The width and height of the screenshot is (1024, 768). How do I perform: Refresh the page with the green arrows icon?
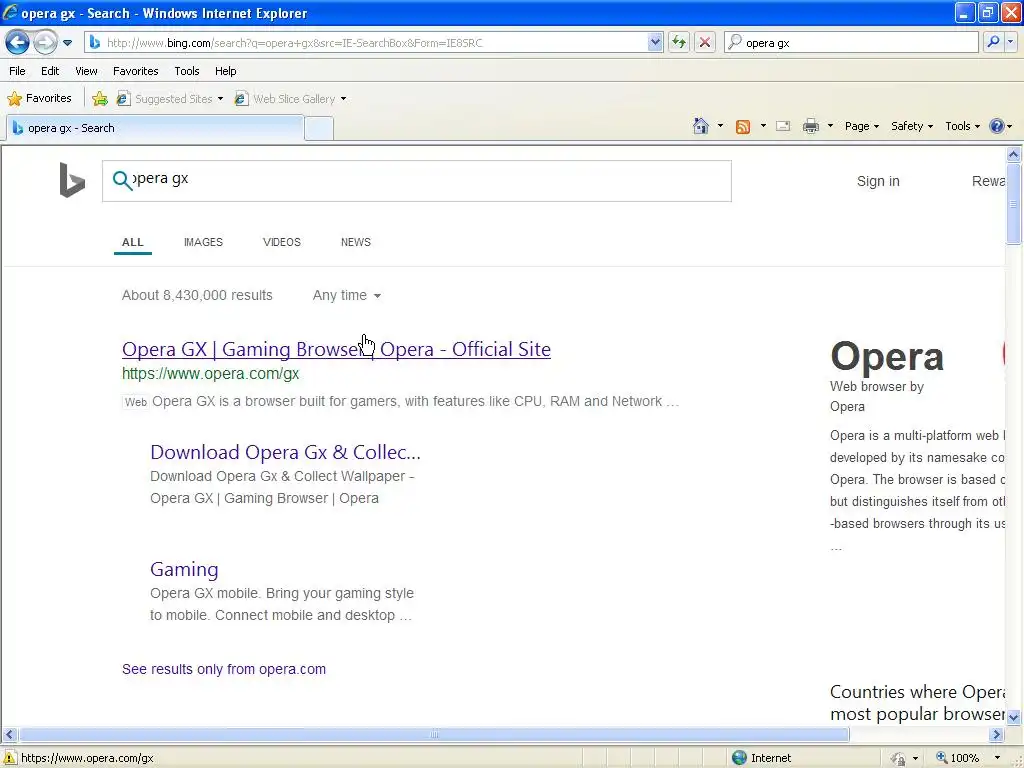pos(679,43)
